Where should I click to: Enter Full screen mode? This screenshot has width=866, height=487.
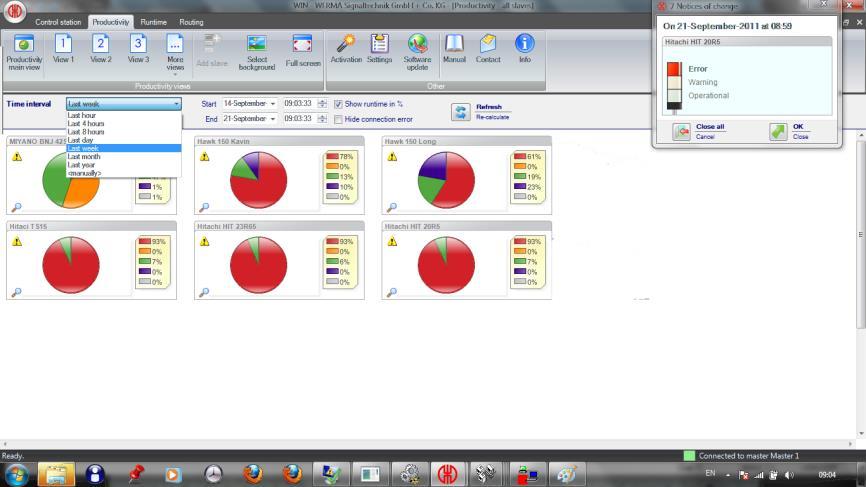pyautogui.click(x=303, y=51)
